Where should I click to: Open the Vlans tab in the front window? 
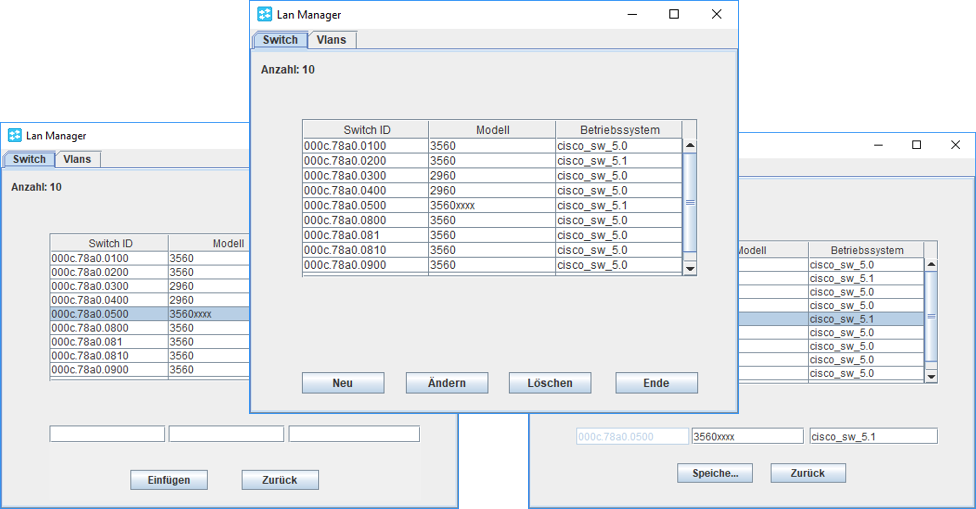[x=331, y=40]
